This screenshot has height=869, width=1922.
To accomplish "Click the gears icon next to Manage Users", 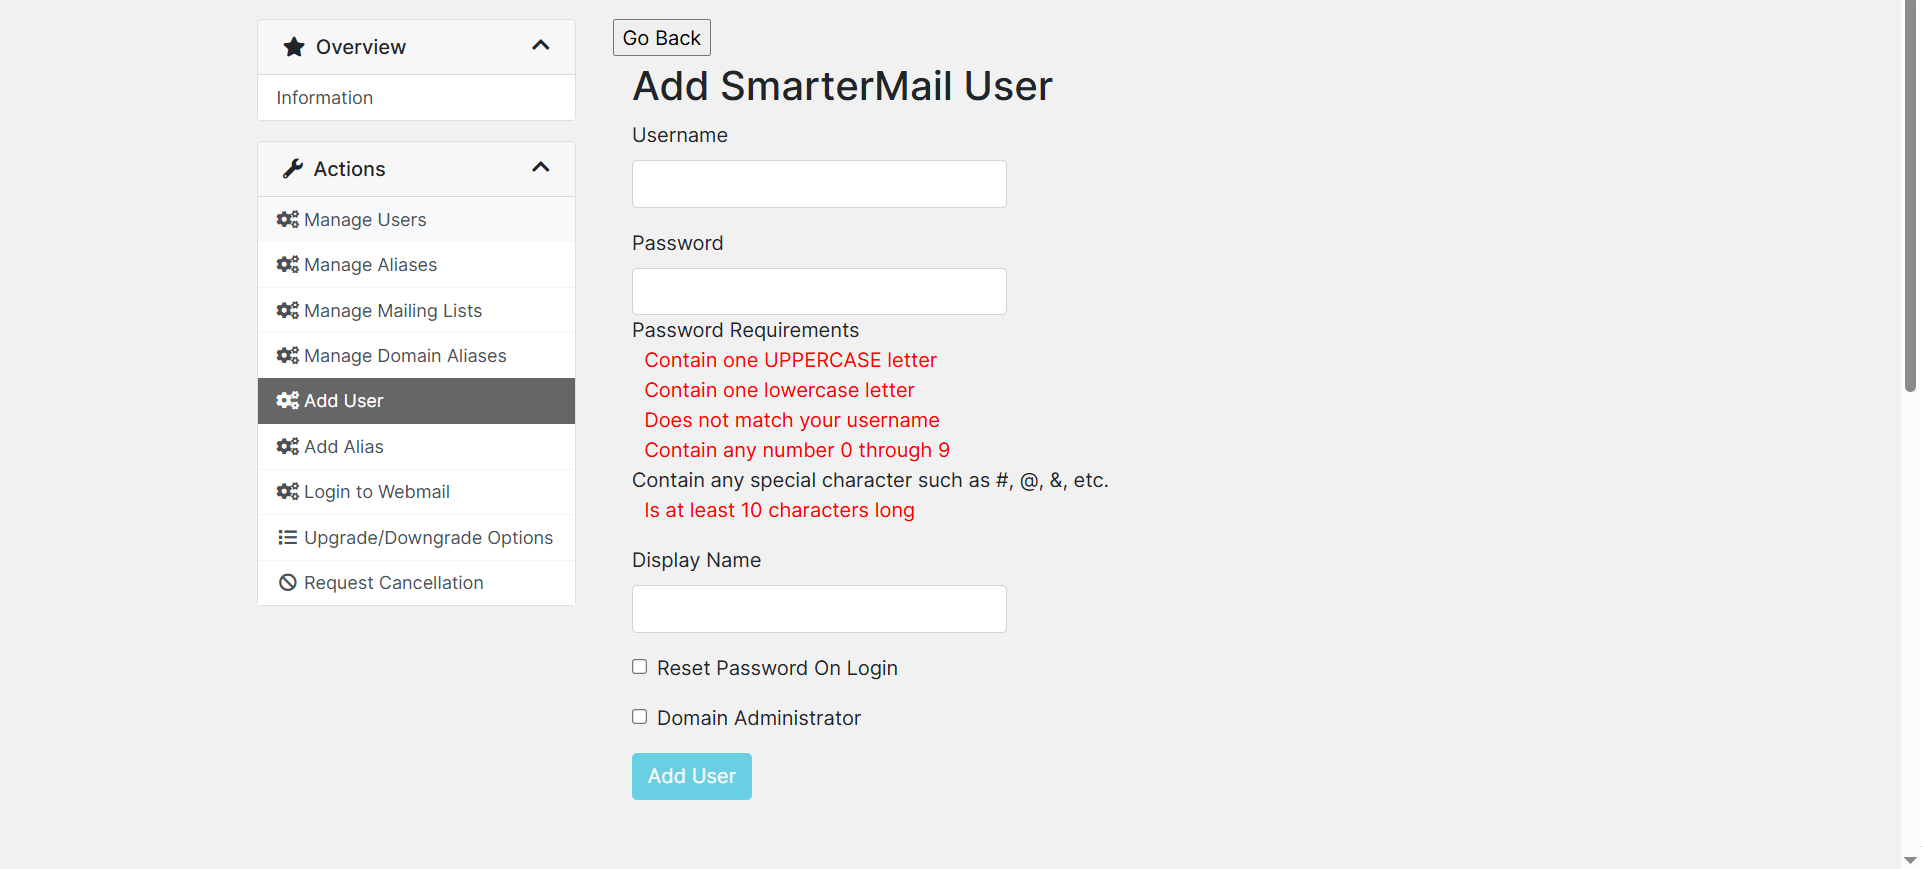I will (x=288, y=219).
